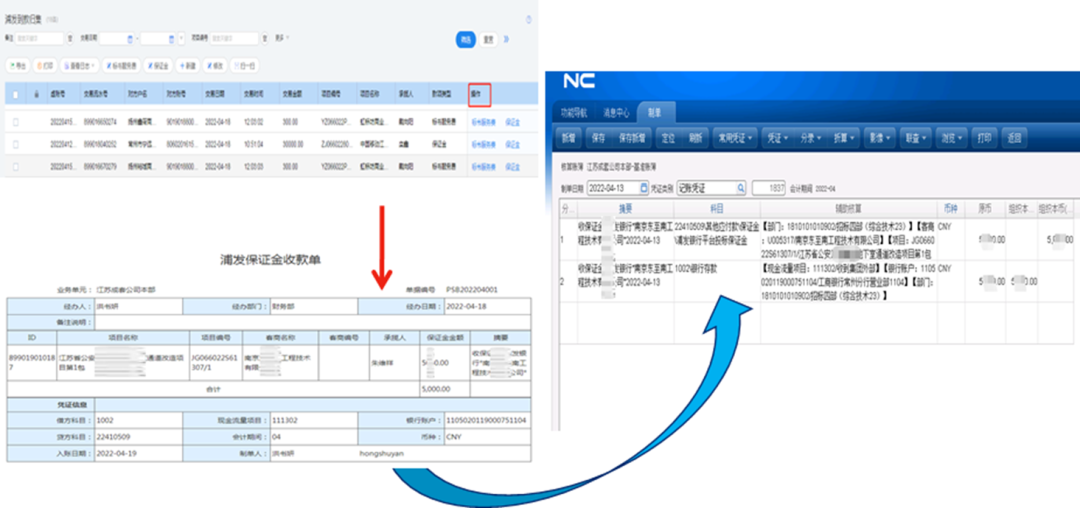Click the help icon at top right of list
Image resolution: width=1080 pixels, height=508 pixels.
tap(529, 19)
